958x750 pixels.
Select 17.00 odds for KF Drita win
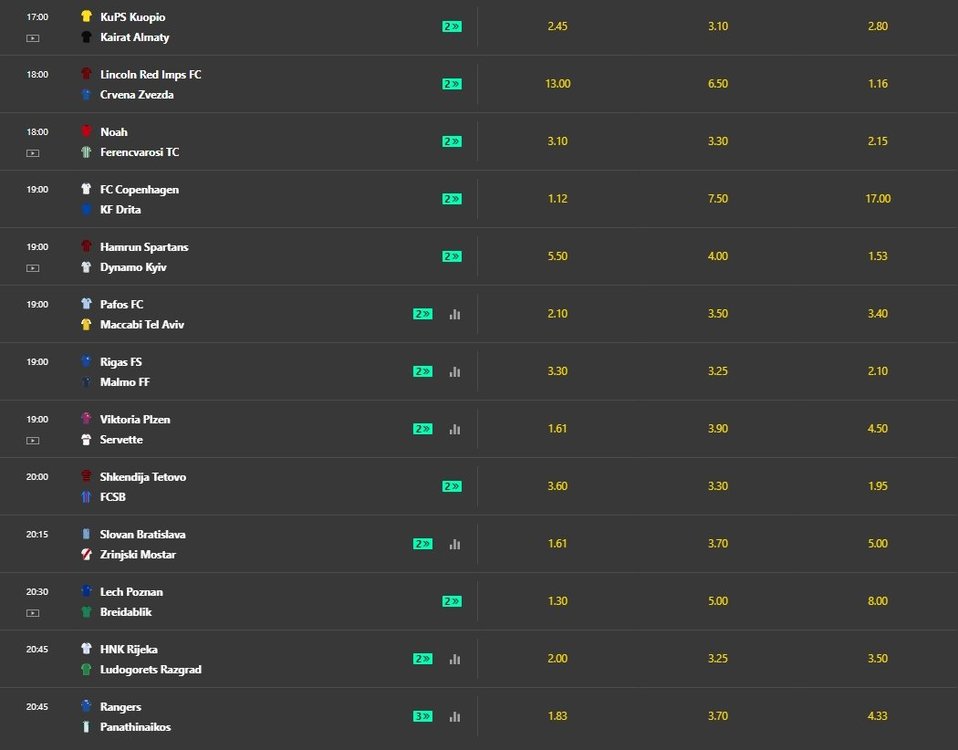coord(878,198)
